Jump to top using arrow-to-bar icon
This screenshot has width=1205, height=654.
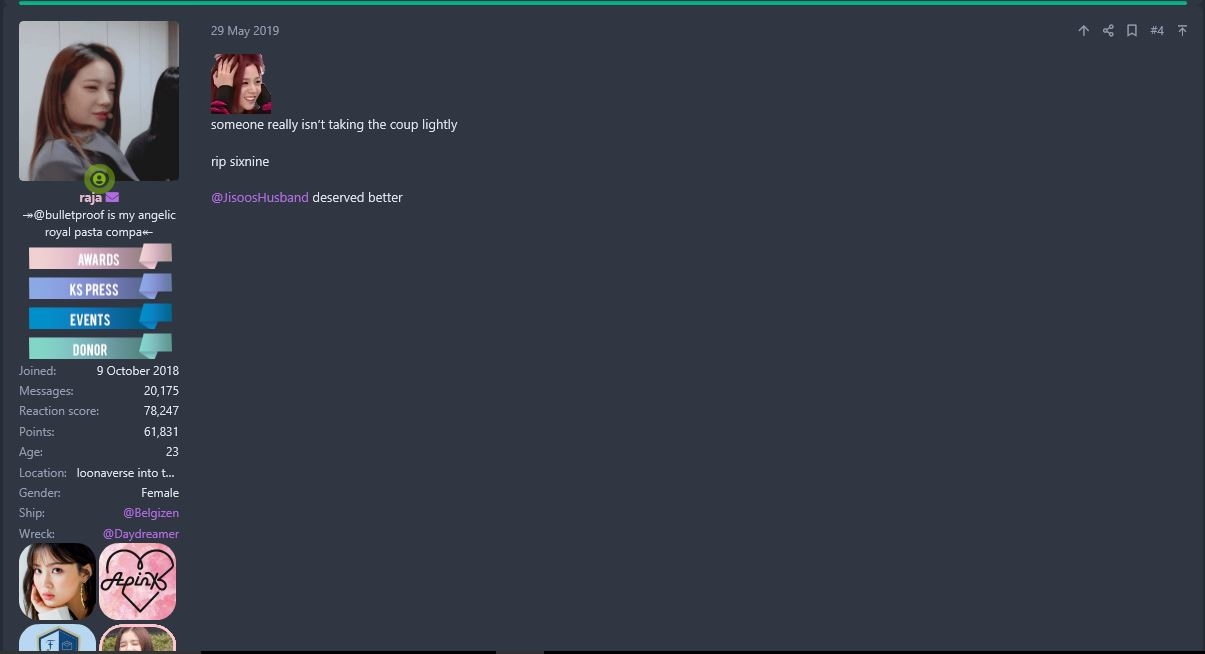[1182, 31]
